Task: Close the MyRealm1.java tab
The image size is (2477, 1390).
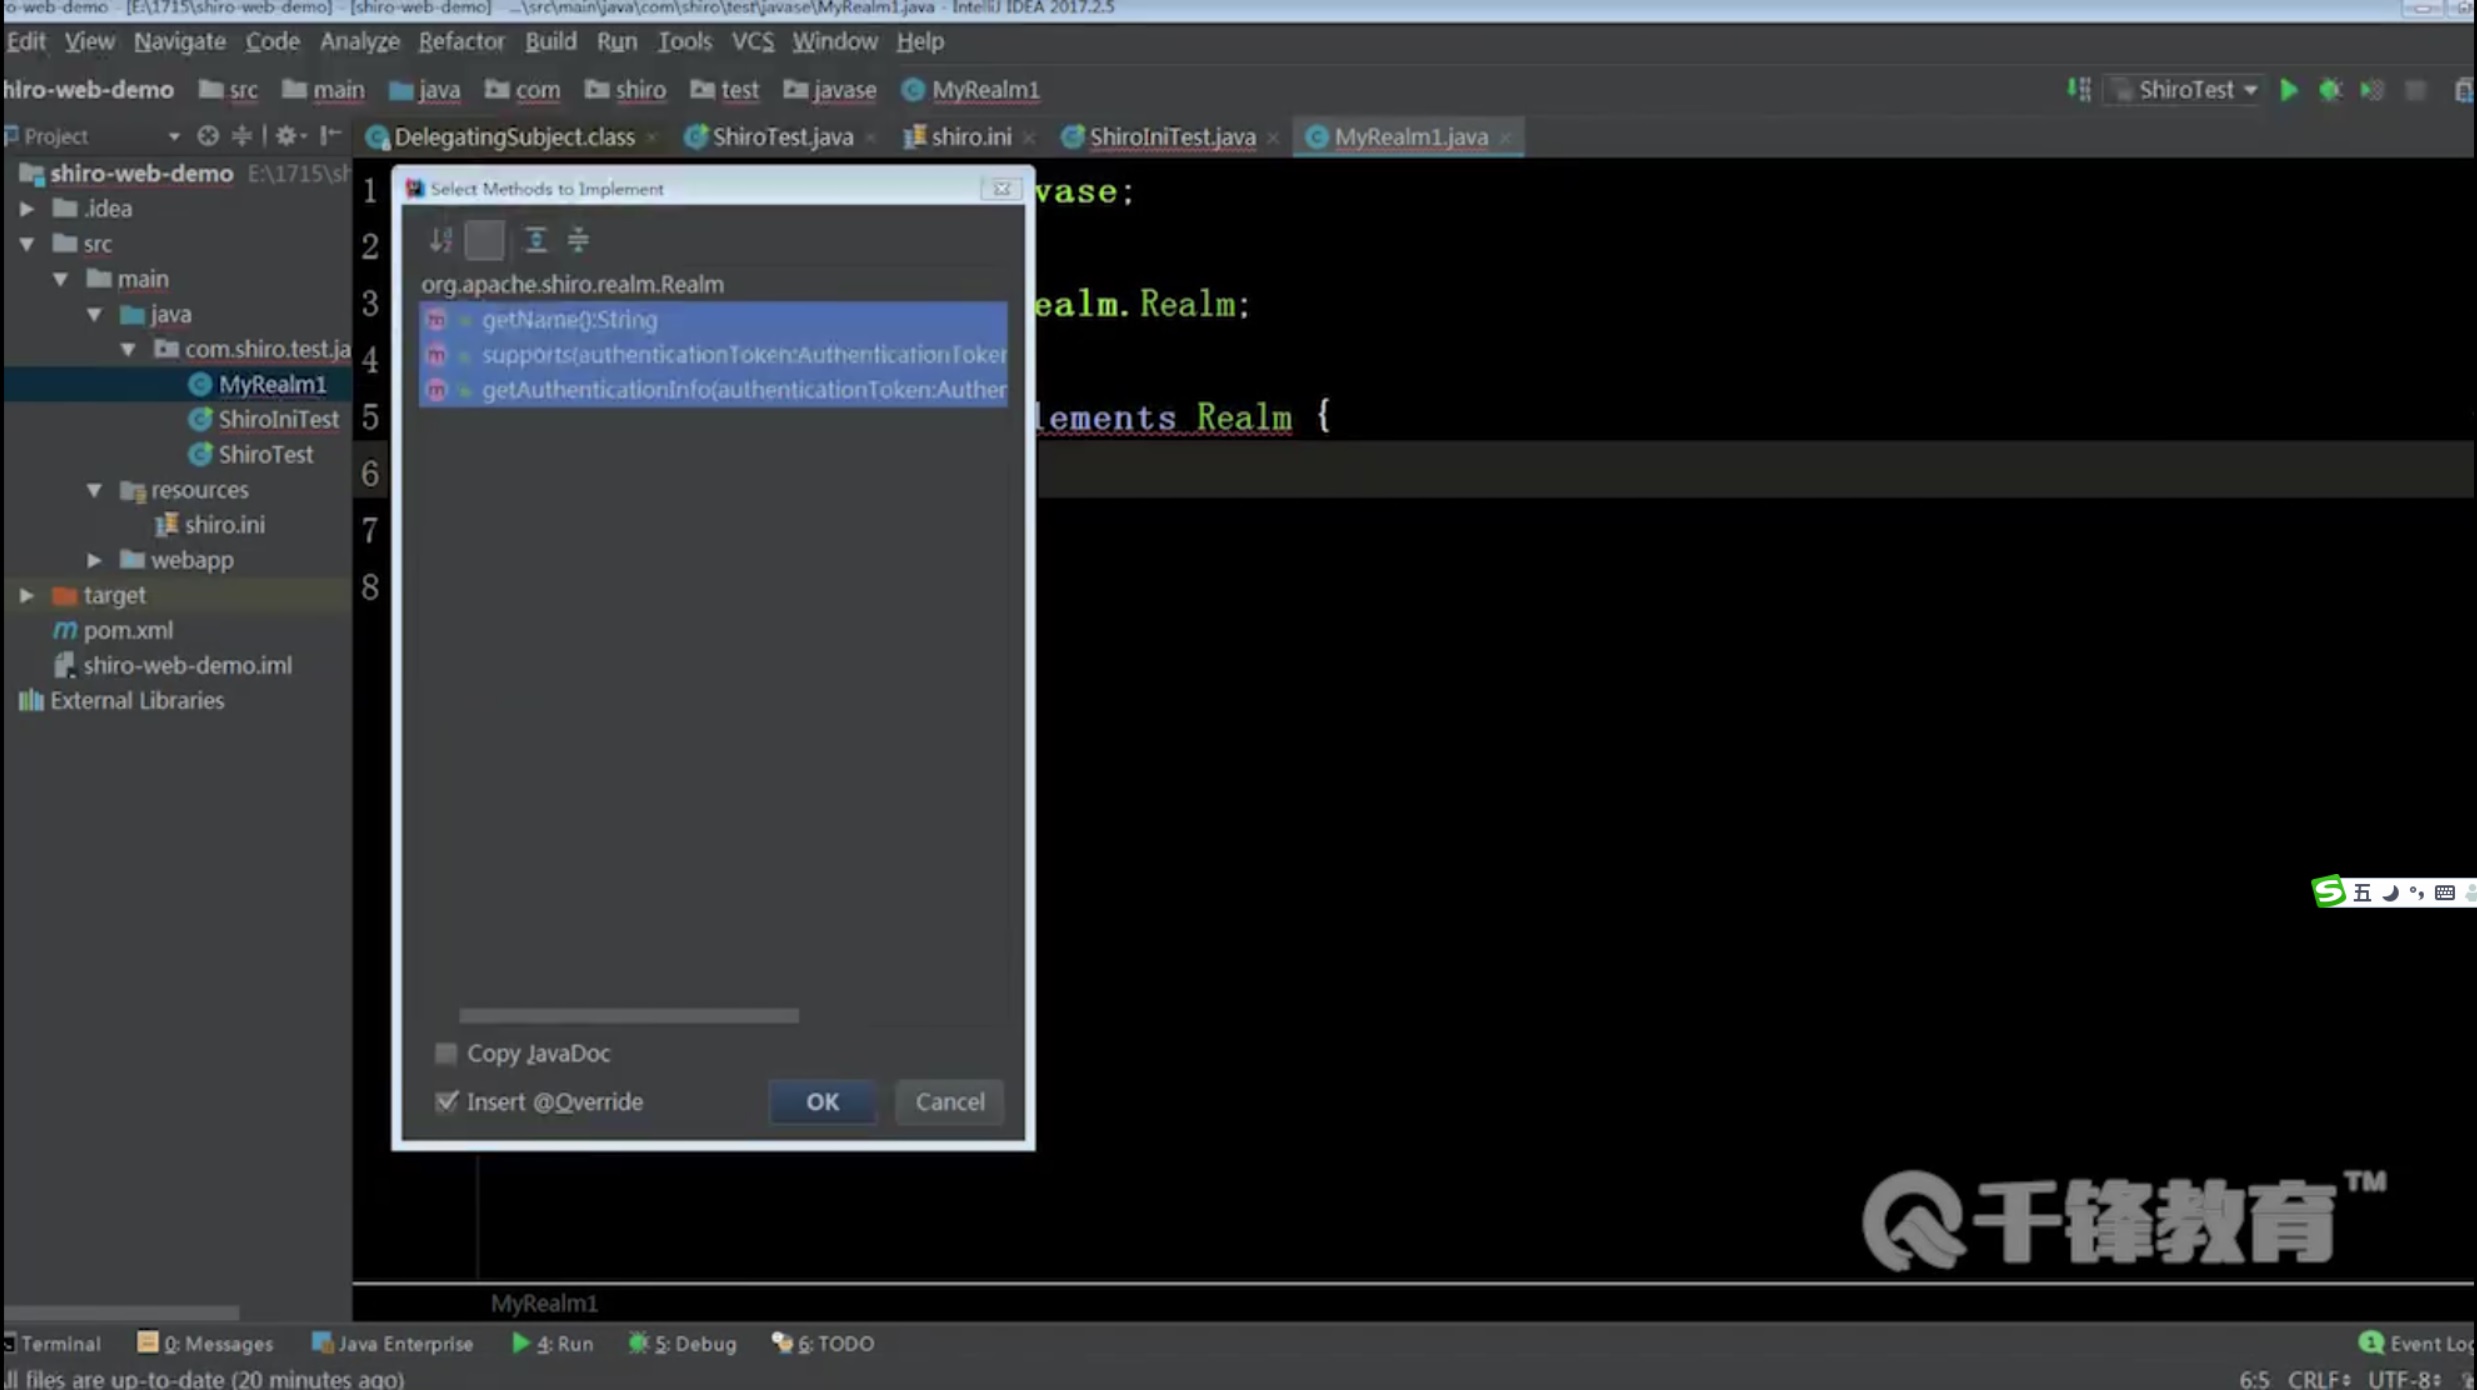Action: (x=1506, y=138)
